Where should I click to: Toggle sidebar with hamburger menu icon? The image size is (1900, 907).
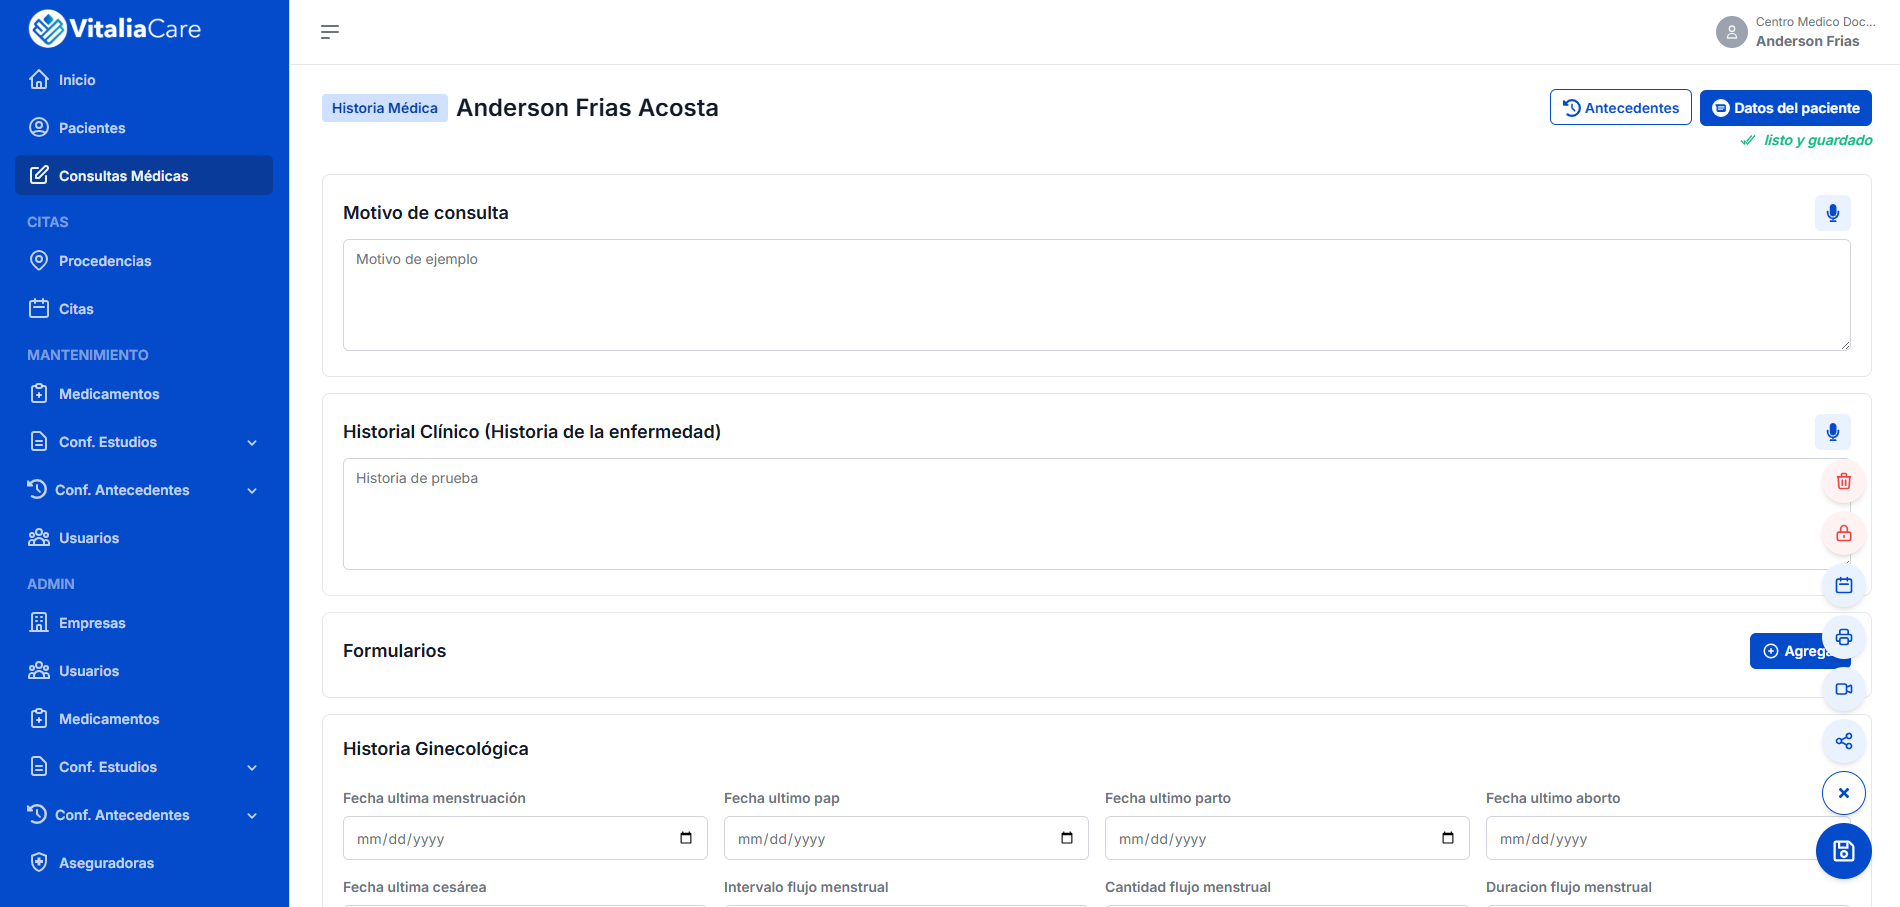tap(330, 32)
